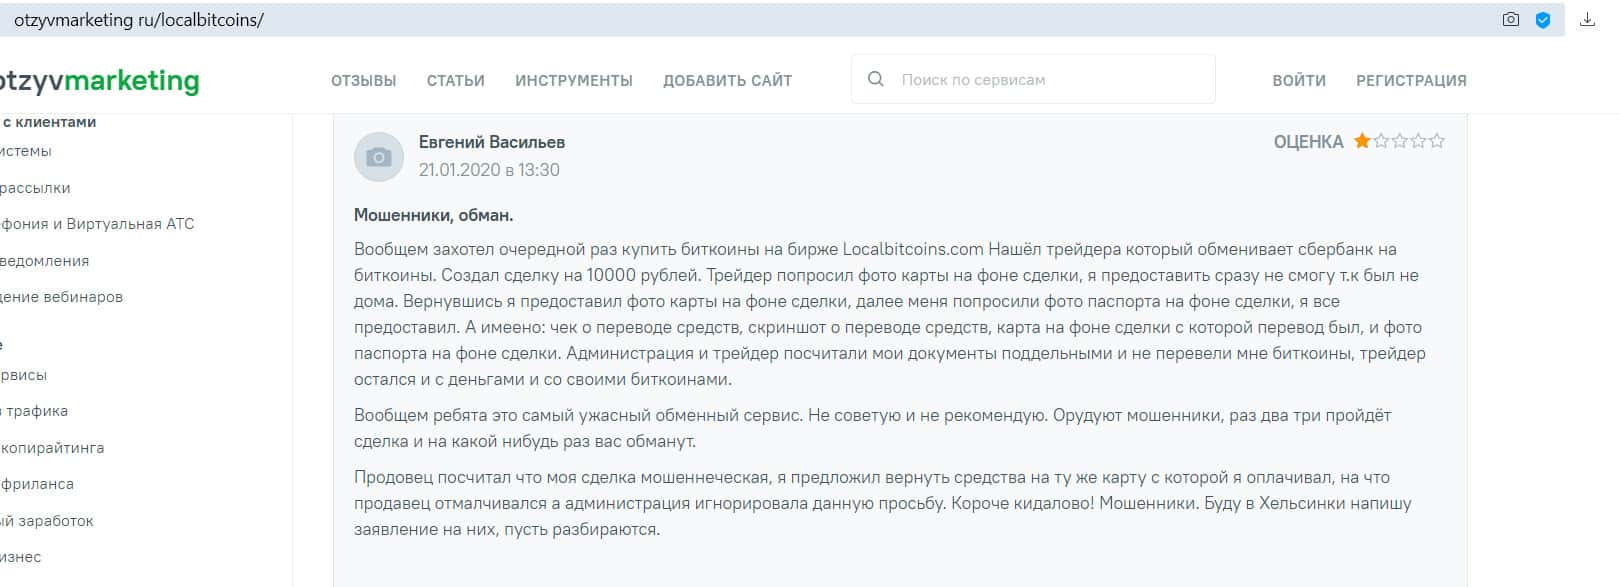Click the reviewer's avatar placeholder
The image size is (1620, 587).
[378, 156]
